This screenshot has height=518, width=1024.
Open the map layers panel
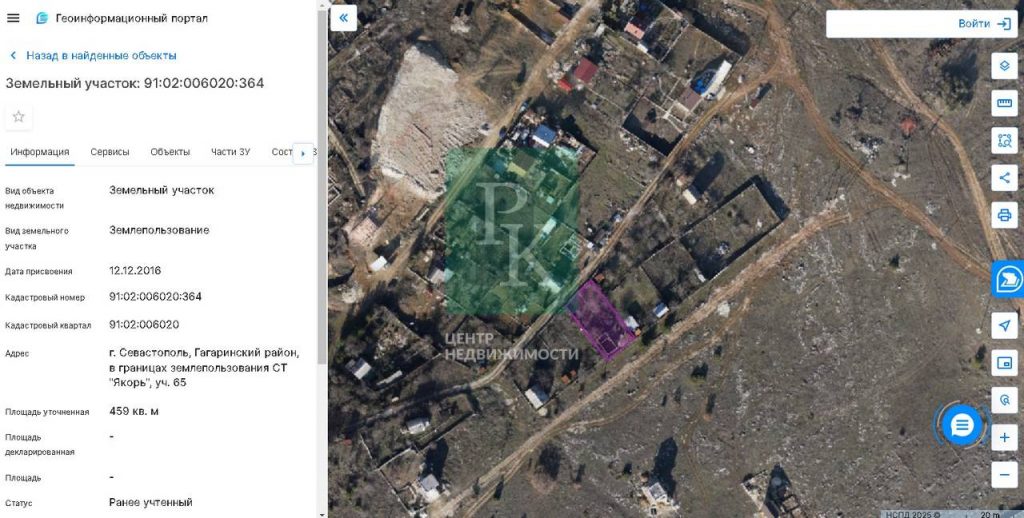tap(1004, 66)
